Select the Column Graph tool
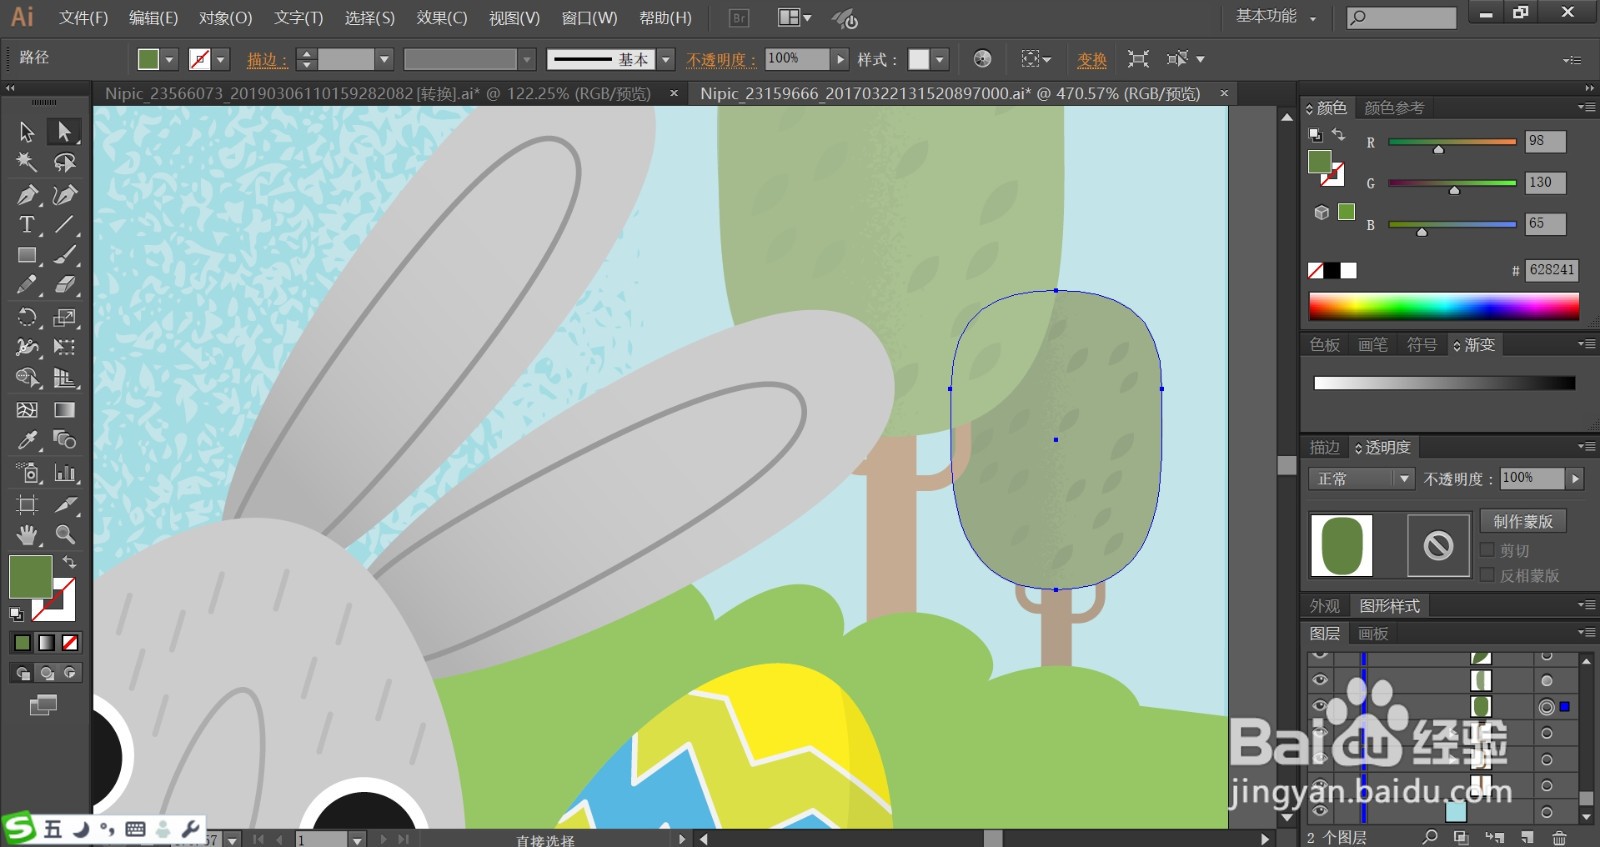This screenshot has width=1600, height=847. (x=64, y=473)
